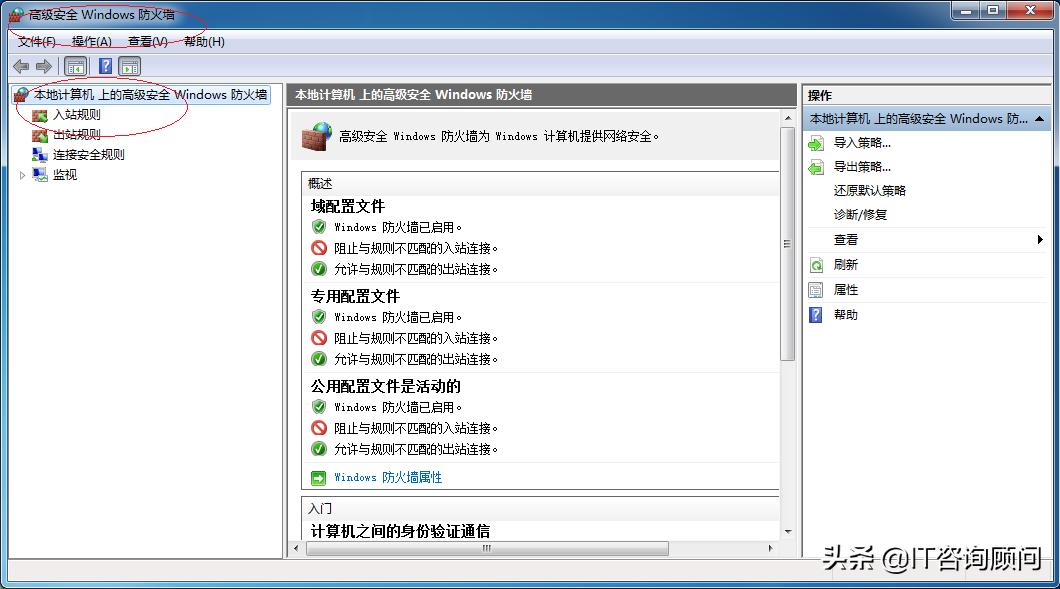The image size is (1060, 589).
Task: Click the 帮助 question mark icon in actions
Action: (x=816, y=315)
